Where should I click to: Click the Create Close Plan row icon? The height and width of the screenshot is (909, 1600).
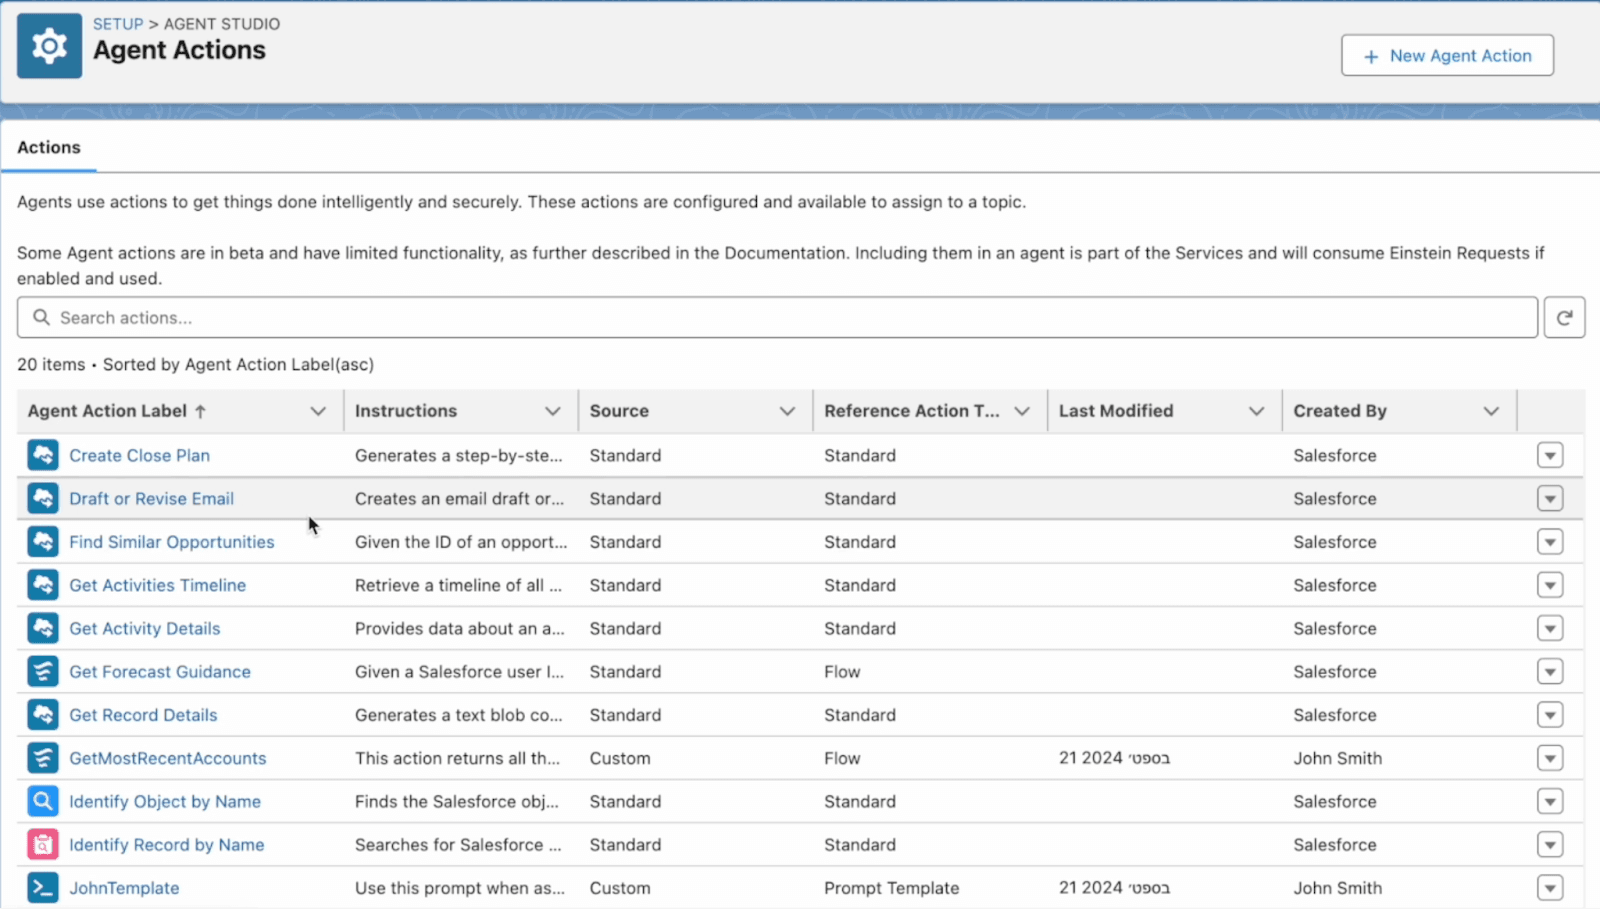click(43, 455)
